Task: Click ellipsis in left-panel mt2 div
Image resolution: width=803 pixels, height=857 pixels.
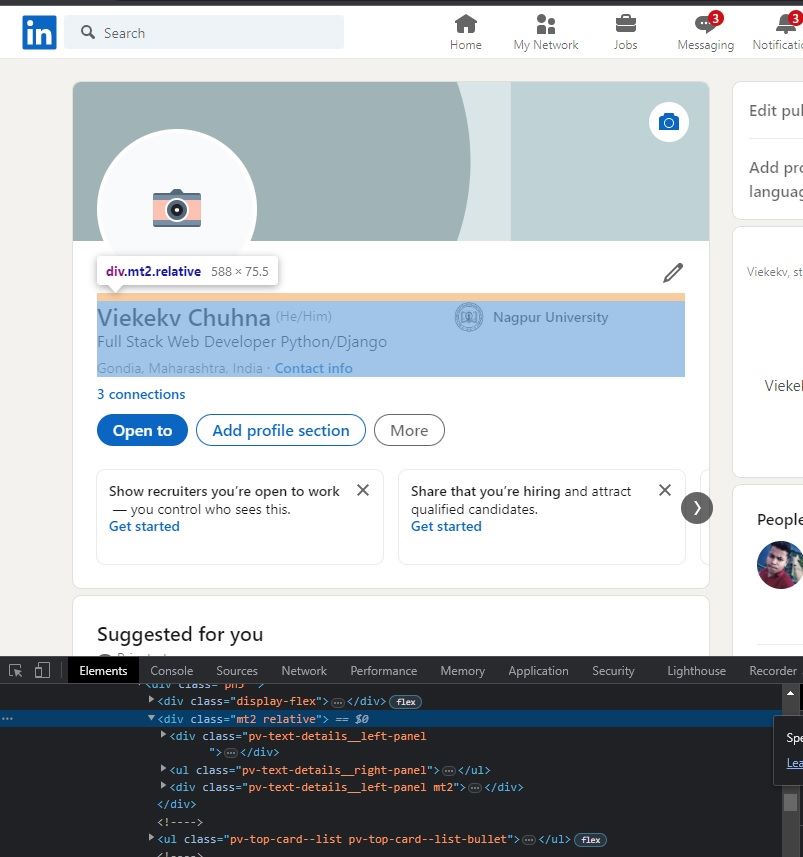Action: point(475,788)
